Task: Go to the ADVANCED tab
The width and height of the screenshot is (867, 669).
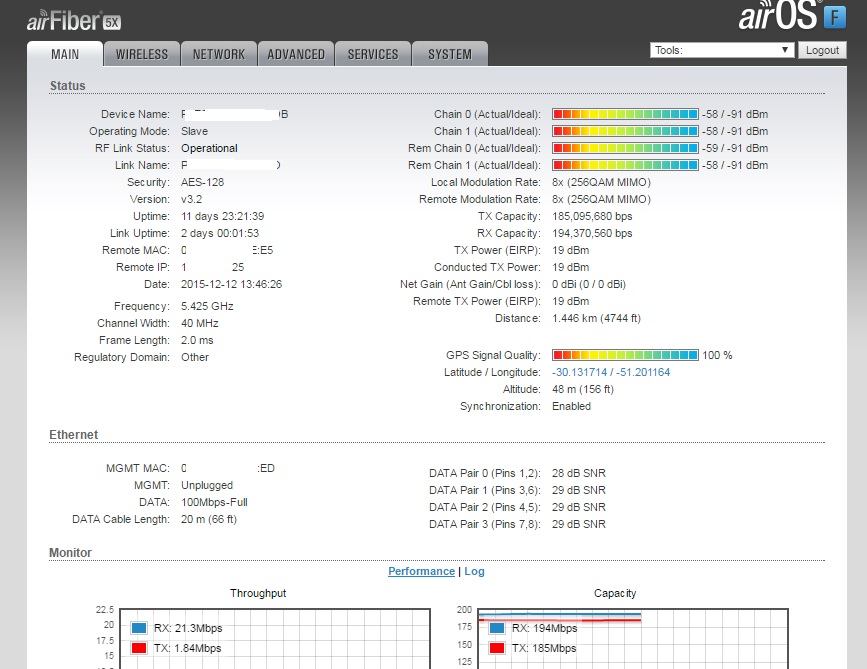Action: 296,54
